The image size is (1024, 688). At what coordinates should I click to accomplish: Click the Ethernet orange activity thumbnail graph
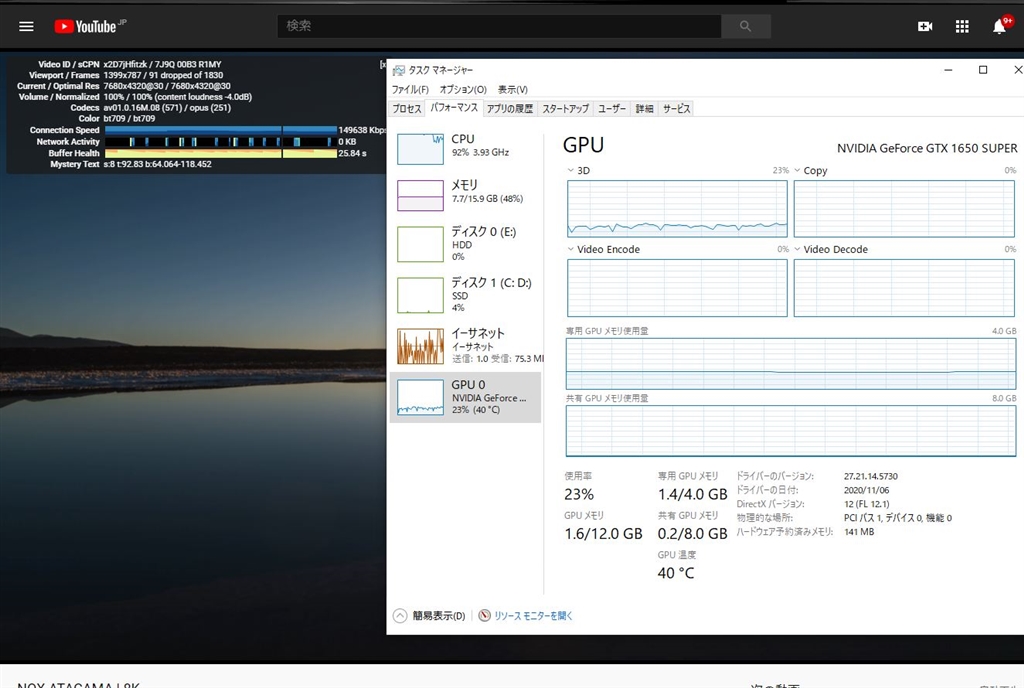click(x=421, y=346)
